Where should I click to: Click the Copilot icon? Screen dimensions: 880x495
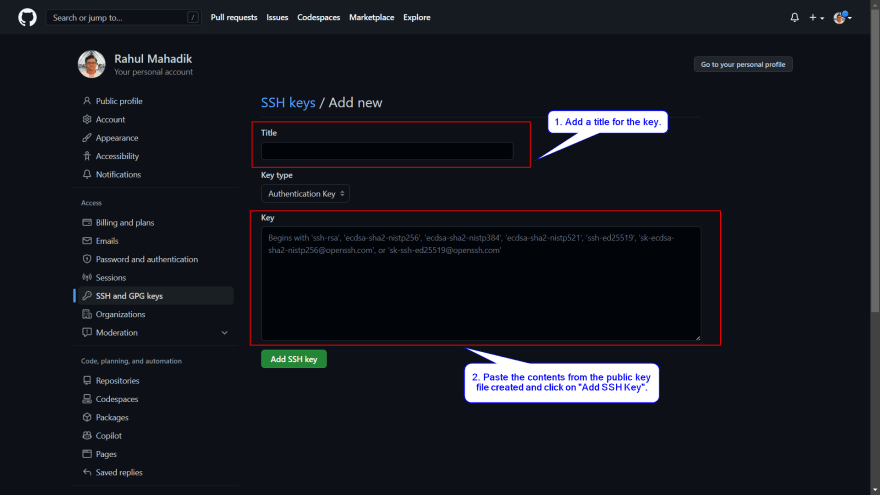coord(87,436)
